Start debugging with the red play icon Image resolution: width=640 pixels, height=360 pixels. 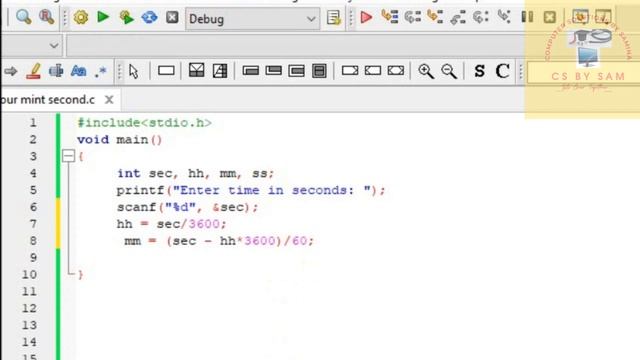366,18
